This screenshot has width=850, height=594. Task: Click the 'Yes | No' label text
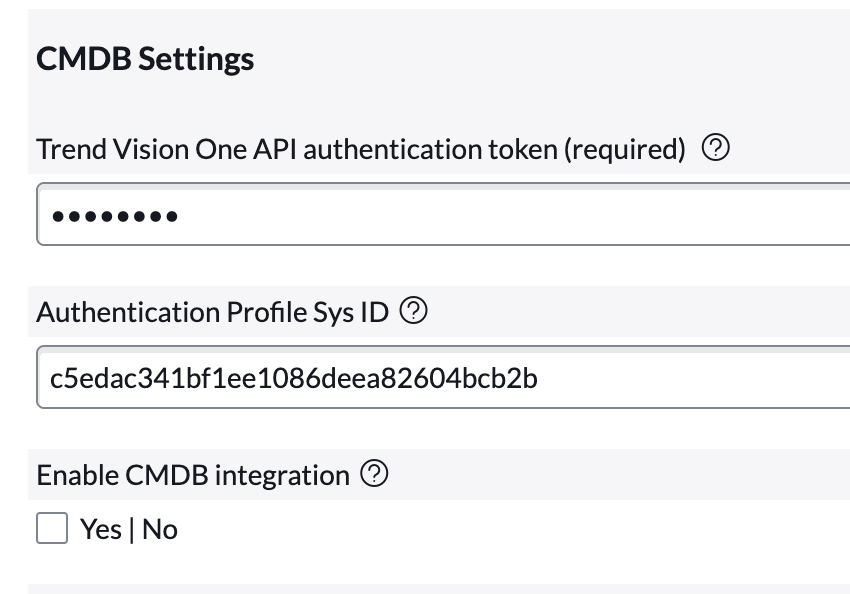126,528
